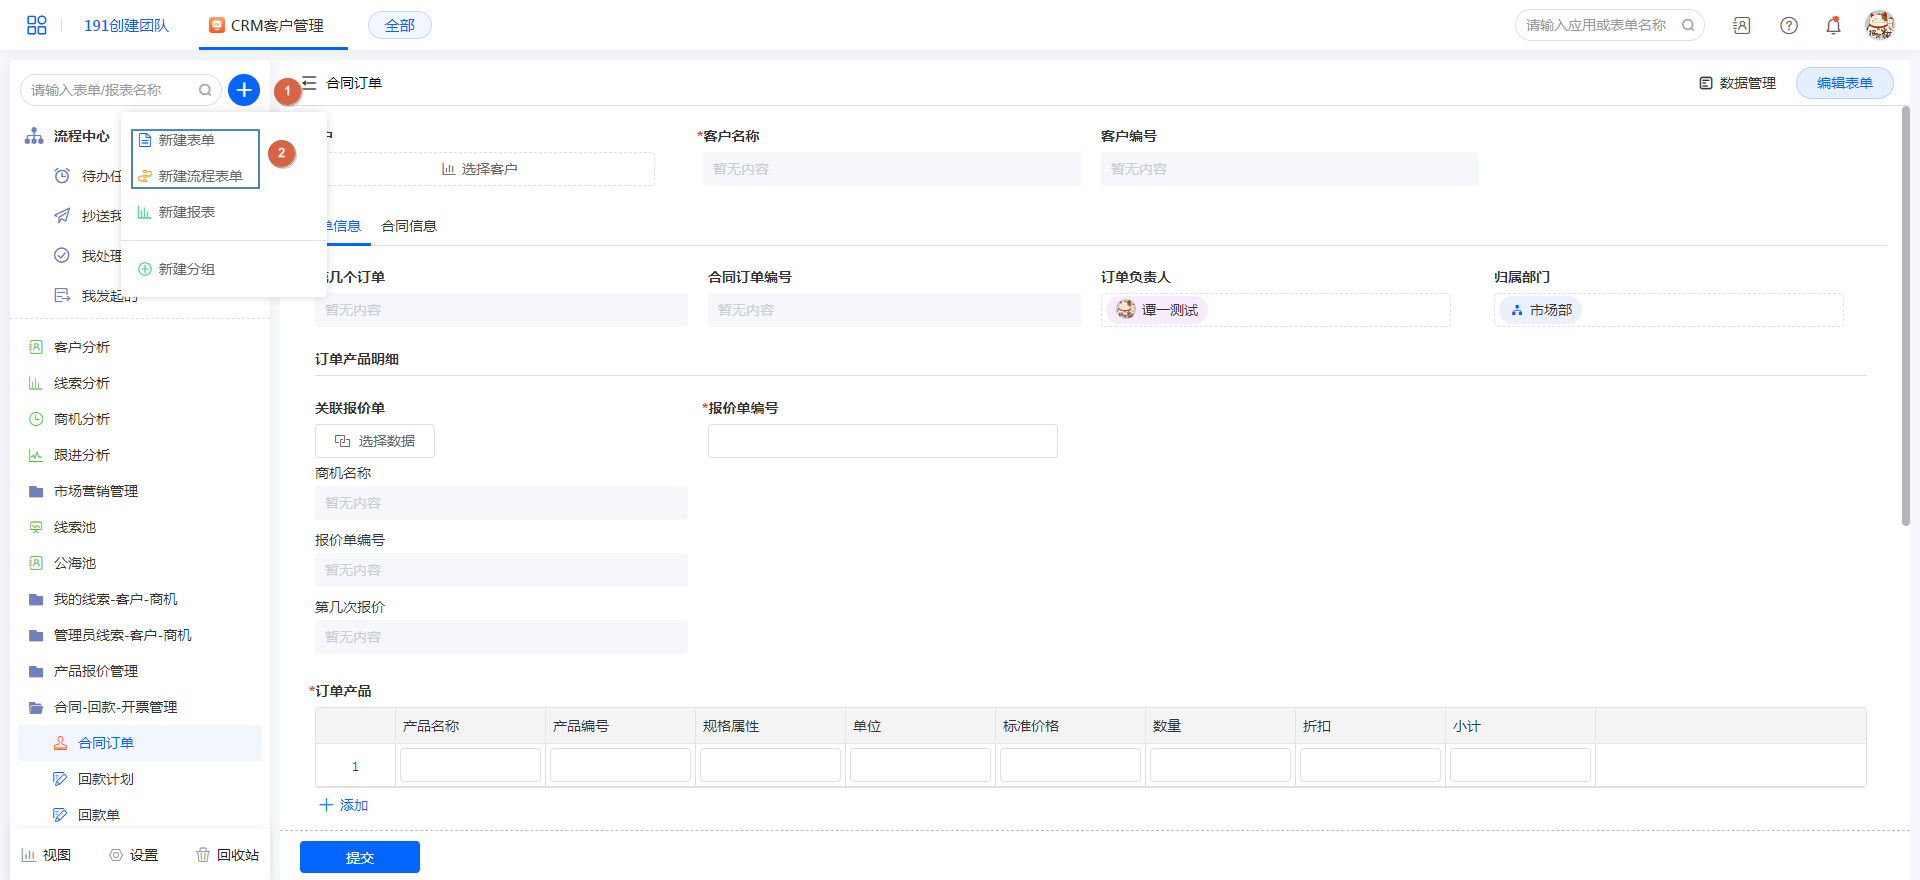Open the app grid icon top-left
This screenshot has width=1920, height=880.
[x=37, y=25]
